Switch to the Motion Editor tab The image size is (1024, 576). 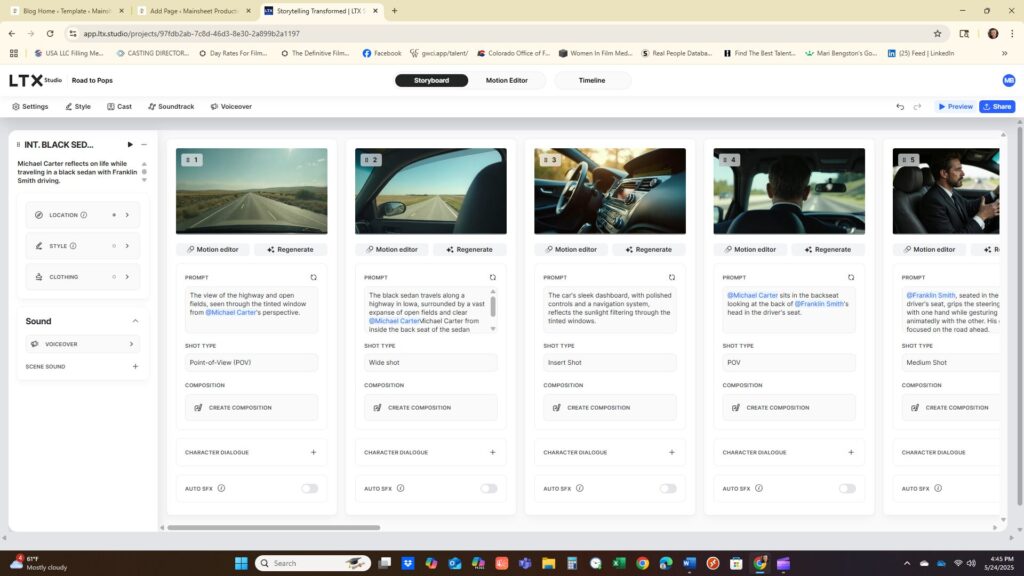[506, 80]
